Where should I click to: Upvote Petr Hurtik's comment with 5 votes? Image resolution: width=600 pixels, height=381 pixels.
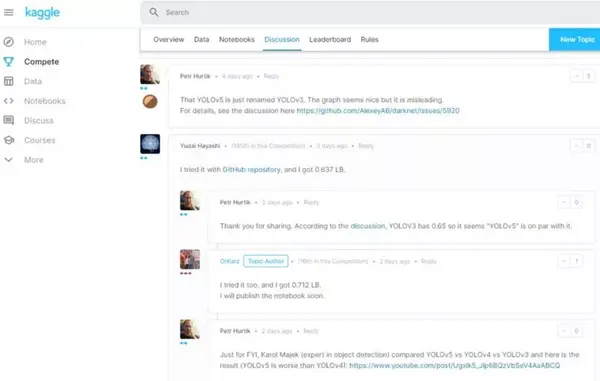(576, 76)
